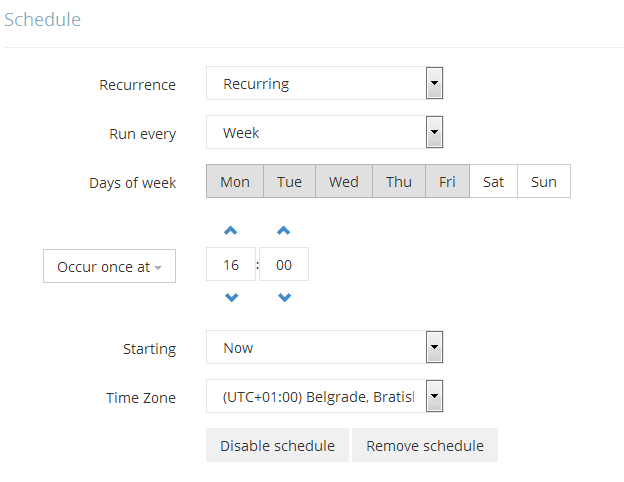Click the Remove schedule button
The height and width of the screenshot is (482, 624).
[x=425, y=446]
